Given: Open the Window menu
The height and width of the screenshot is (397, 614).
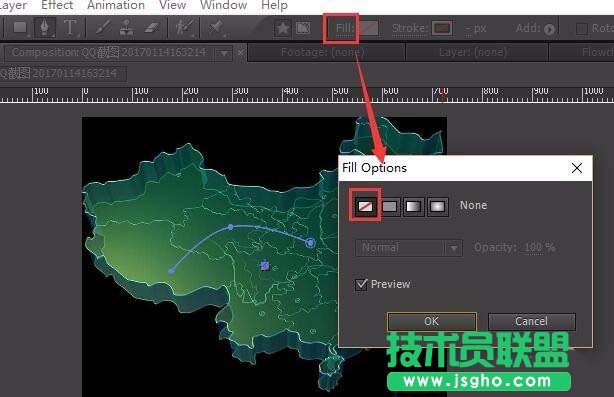Looking at the screenshot, I should coord(224,5).
